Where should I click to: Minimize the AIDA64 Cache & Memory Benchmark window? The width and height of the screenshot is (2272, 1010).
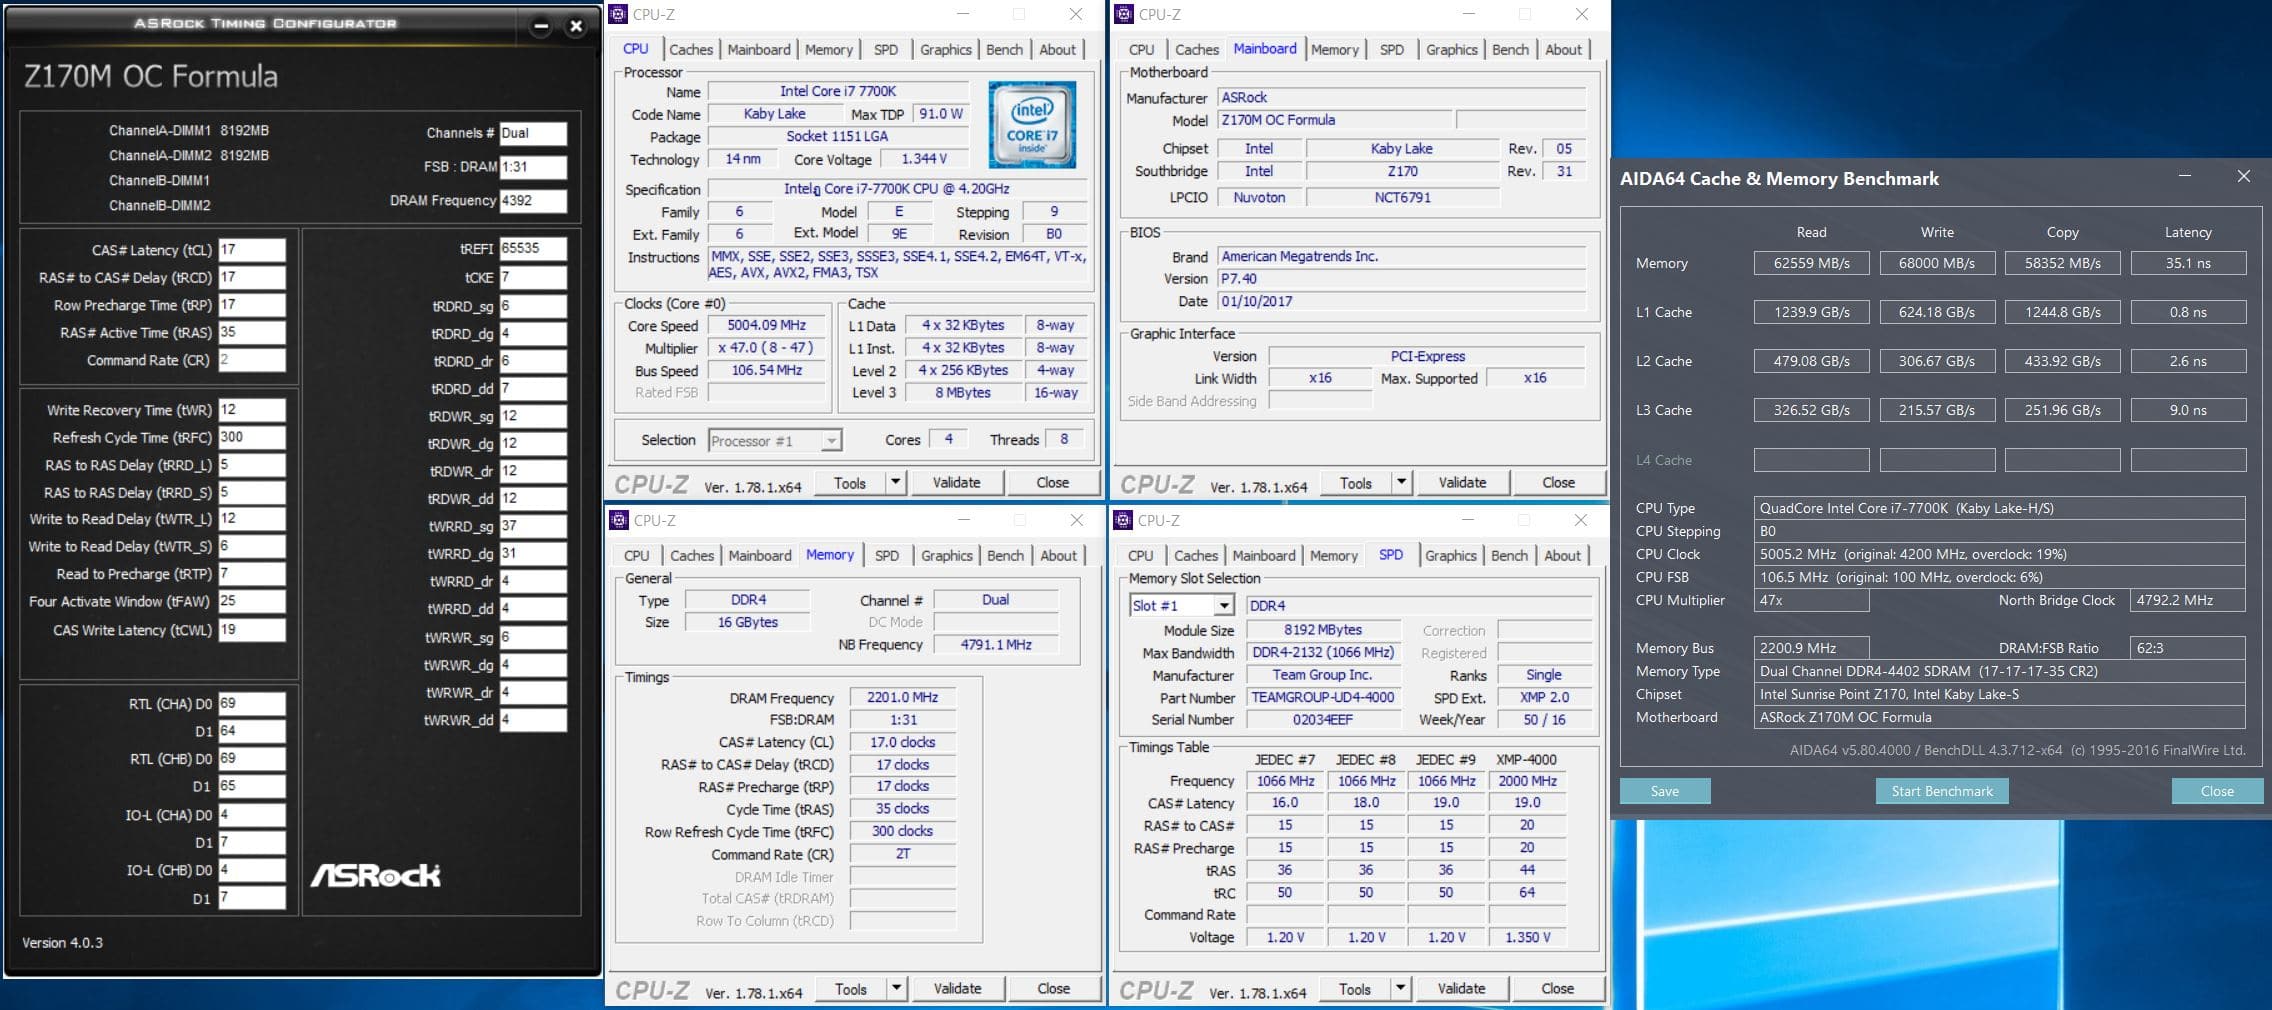[x=2185, y=177]
